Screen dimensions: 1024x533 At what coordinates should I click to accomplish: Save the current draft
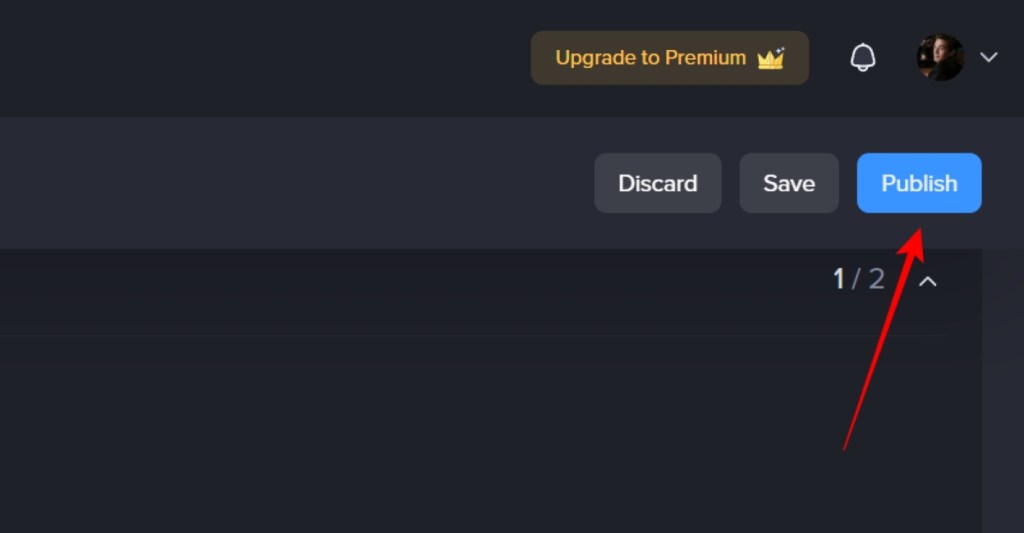tap(789, 183)
